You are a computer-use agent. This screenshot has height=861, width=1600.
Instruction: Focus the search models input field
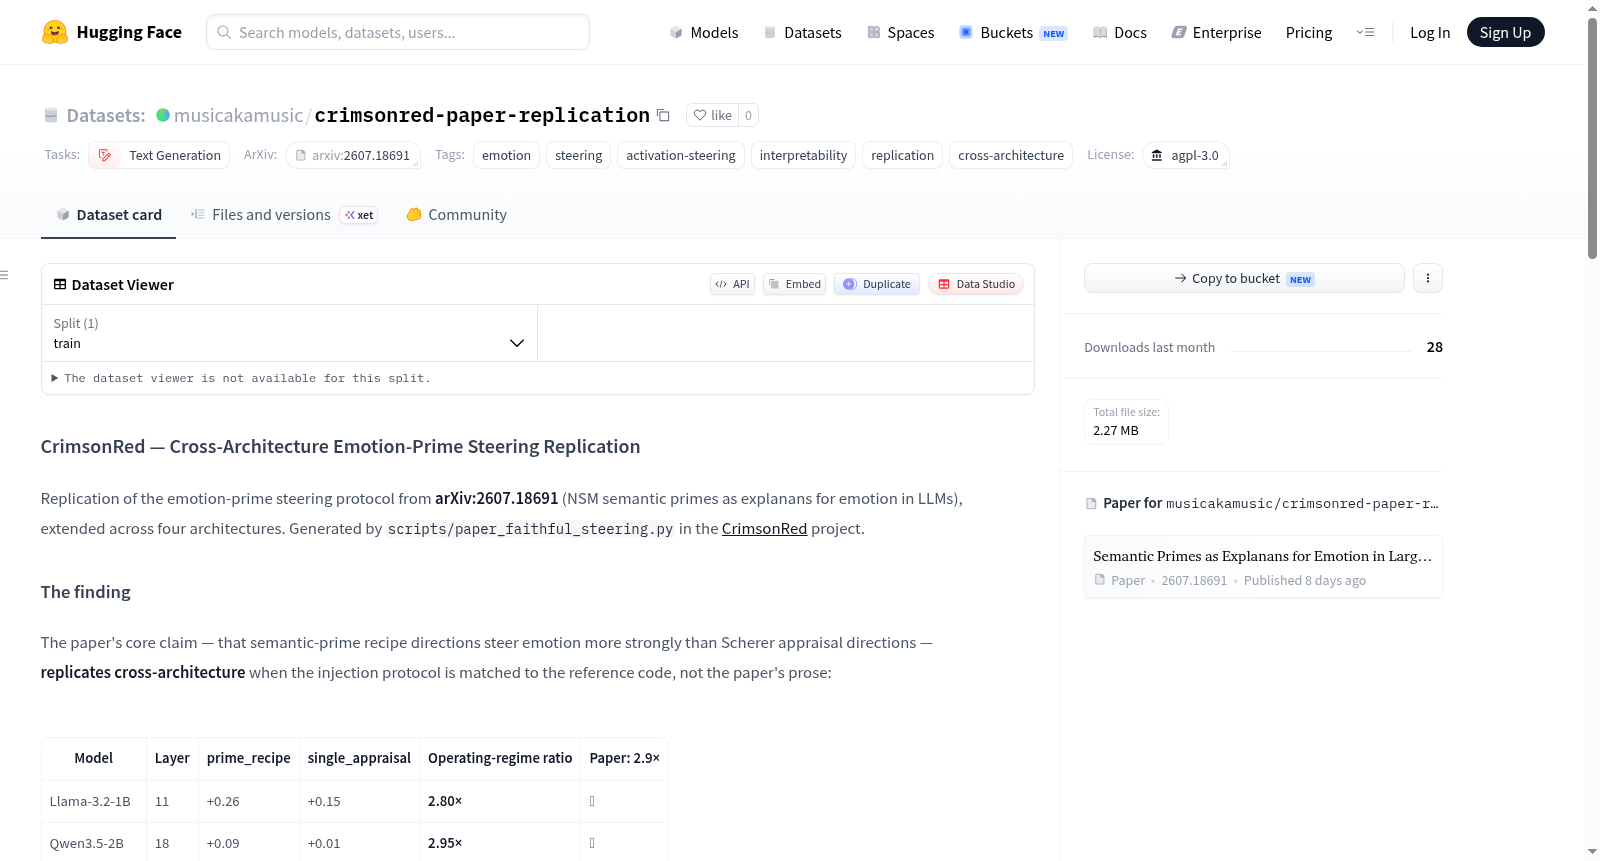(x=398, y=32)
